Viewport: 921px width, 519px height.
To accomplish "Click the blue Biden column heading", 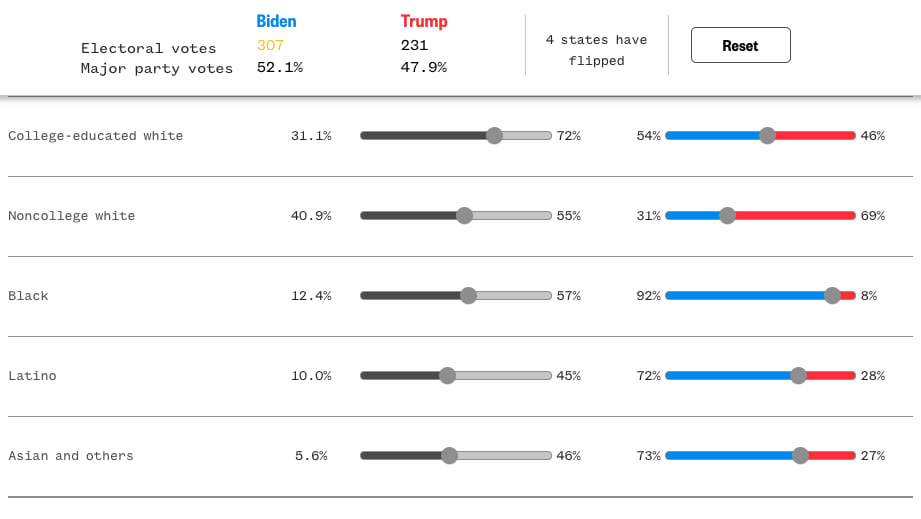I will point(276,21).
